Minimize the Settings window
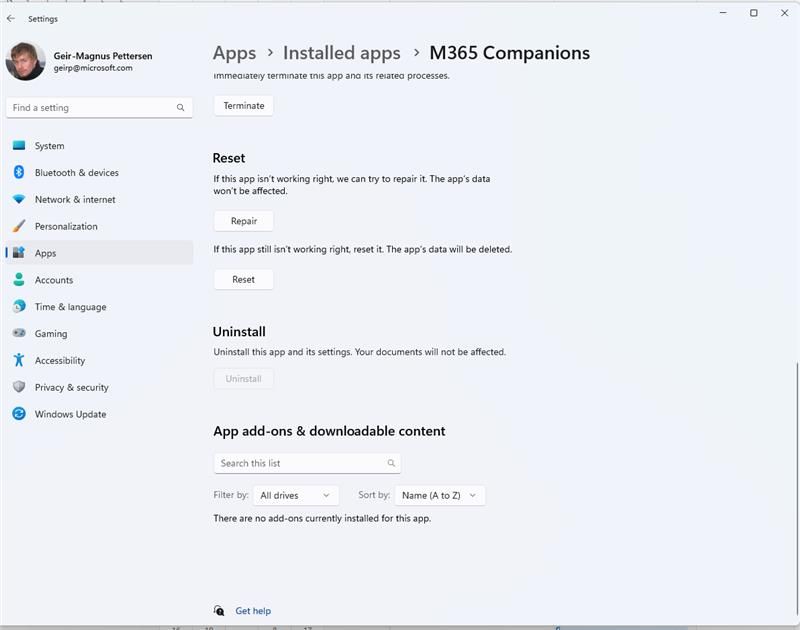 (723, 13)
